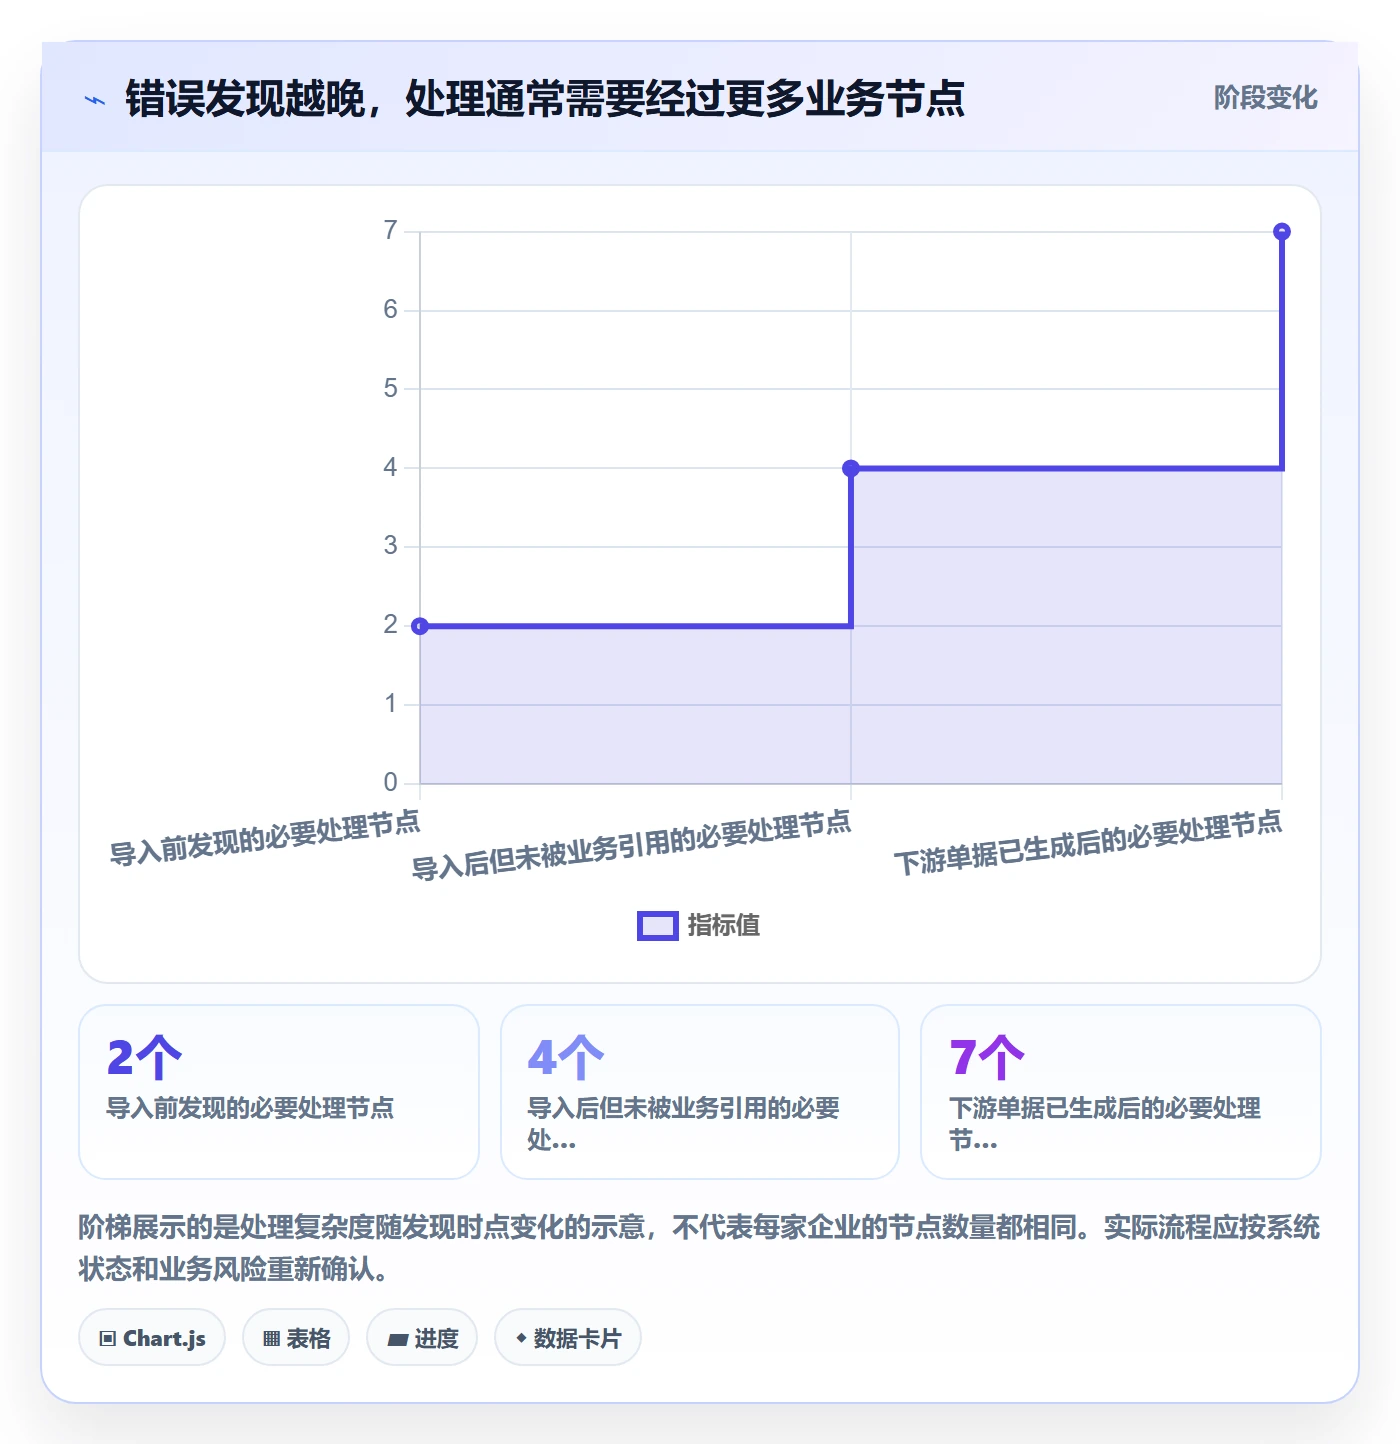Click the grid icon in the 表格 chip
The image size is (1400, 1444).
271,1339
